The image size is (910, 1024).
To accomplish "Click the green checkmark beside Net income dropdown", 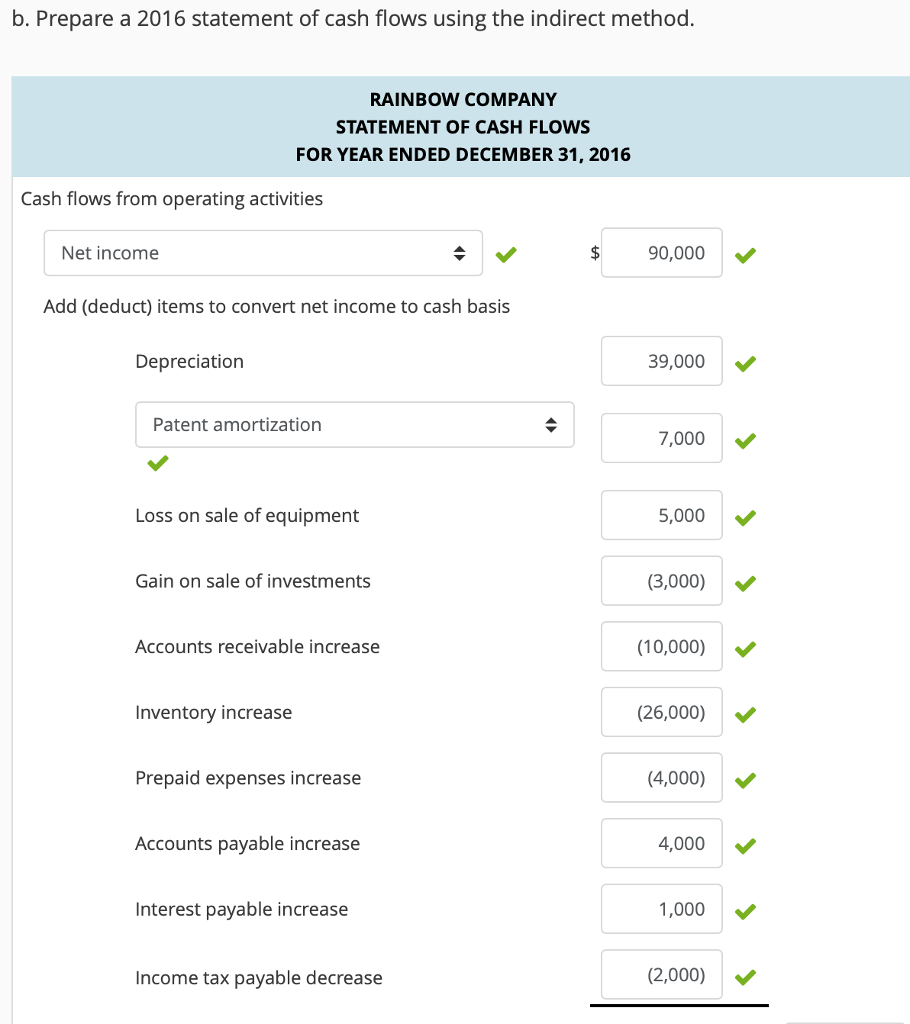I will click(x=506, y=255).
